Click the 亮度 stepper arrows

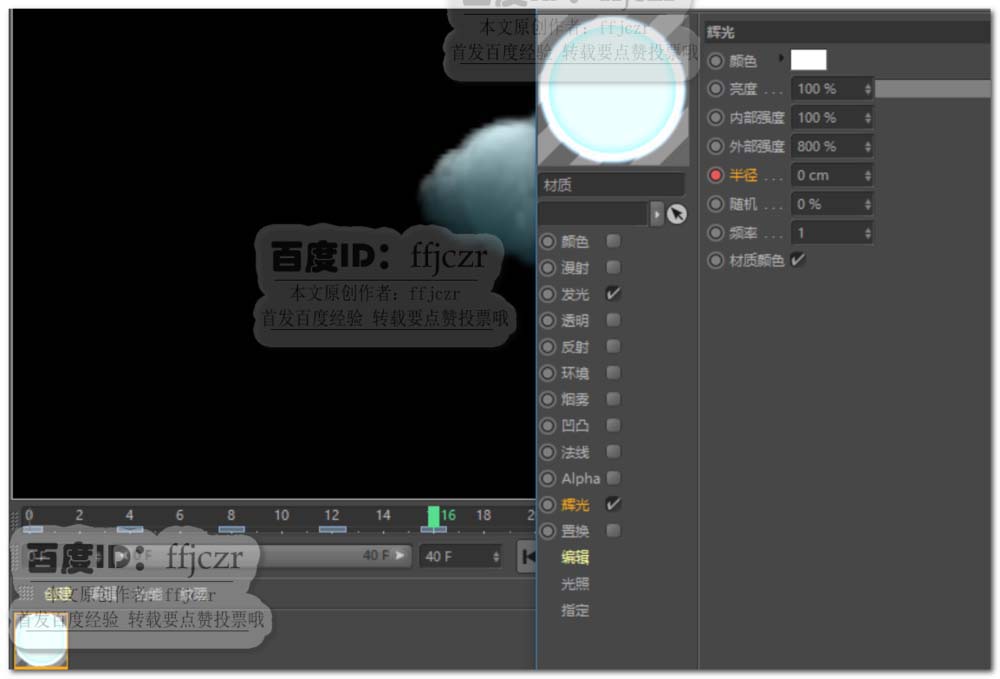[x=867, y=89]
